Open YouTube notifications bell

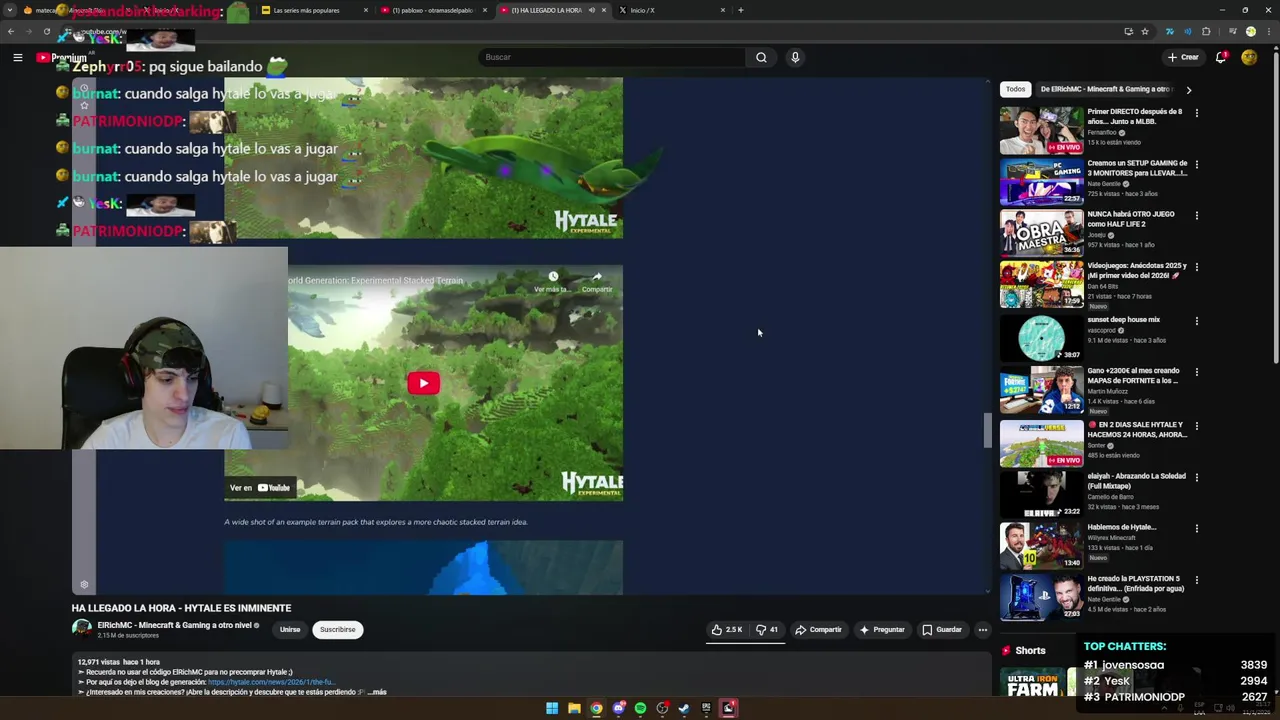click(x=1221, y=57)
